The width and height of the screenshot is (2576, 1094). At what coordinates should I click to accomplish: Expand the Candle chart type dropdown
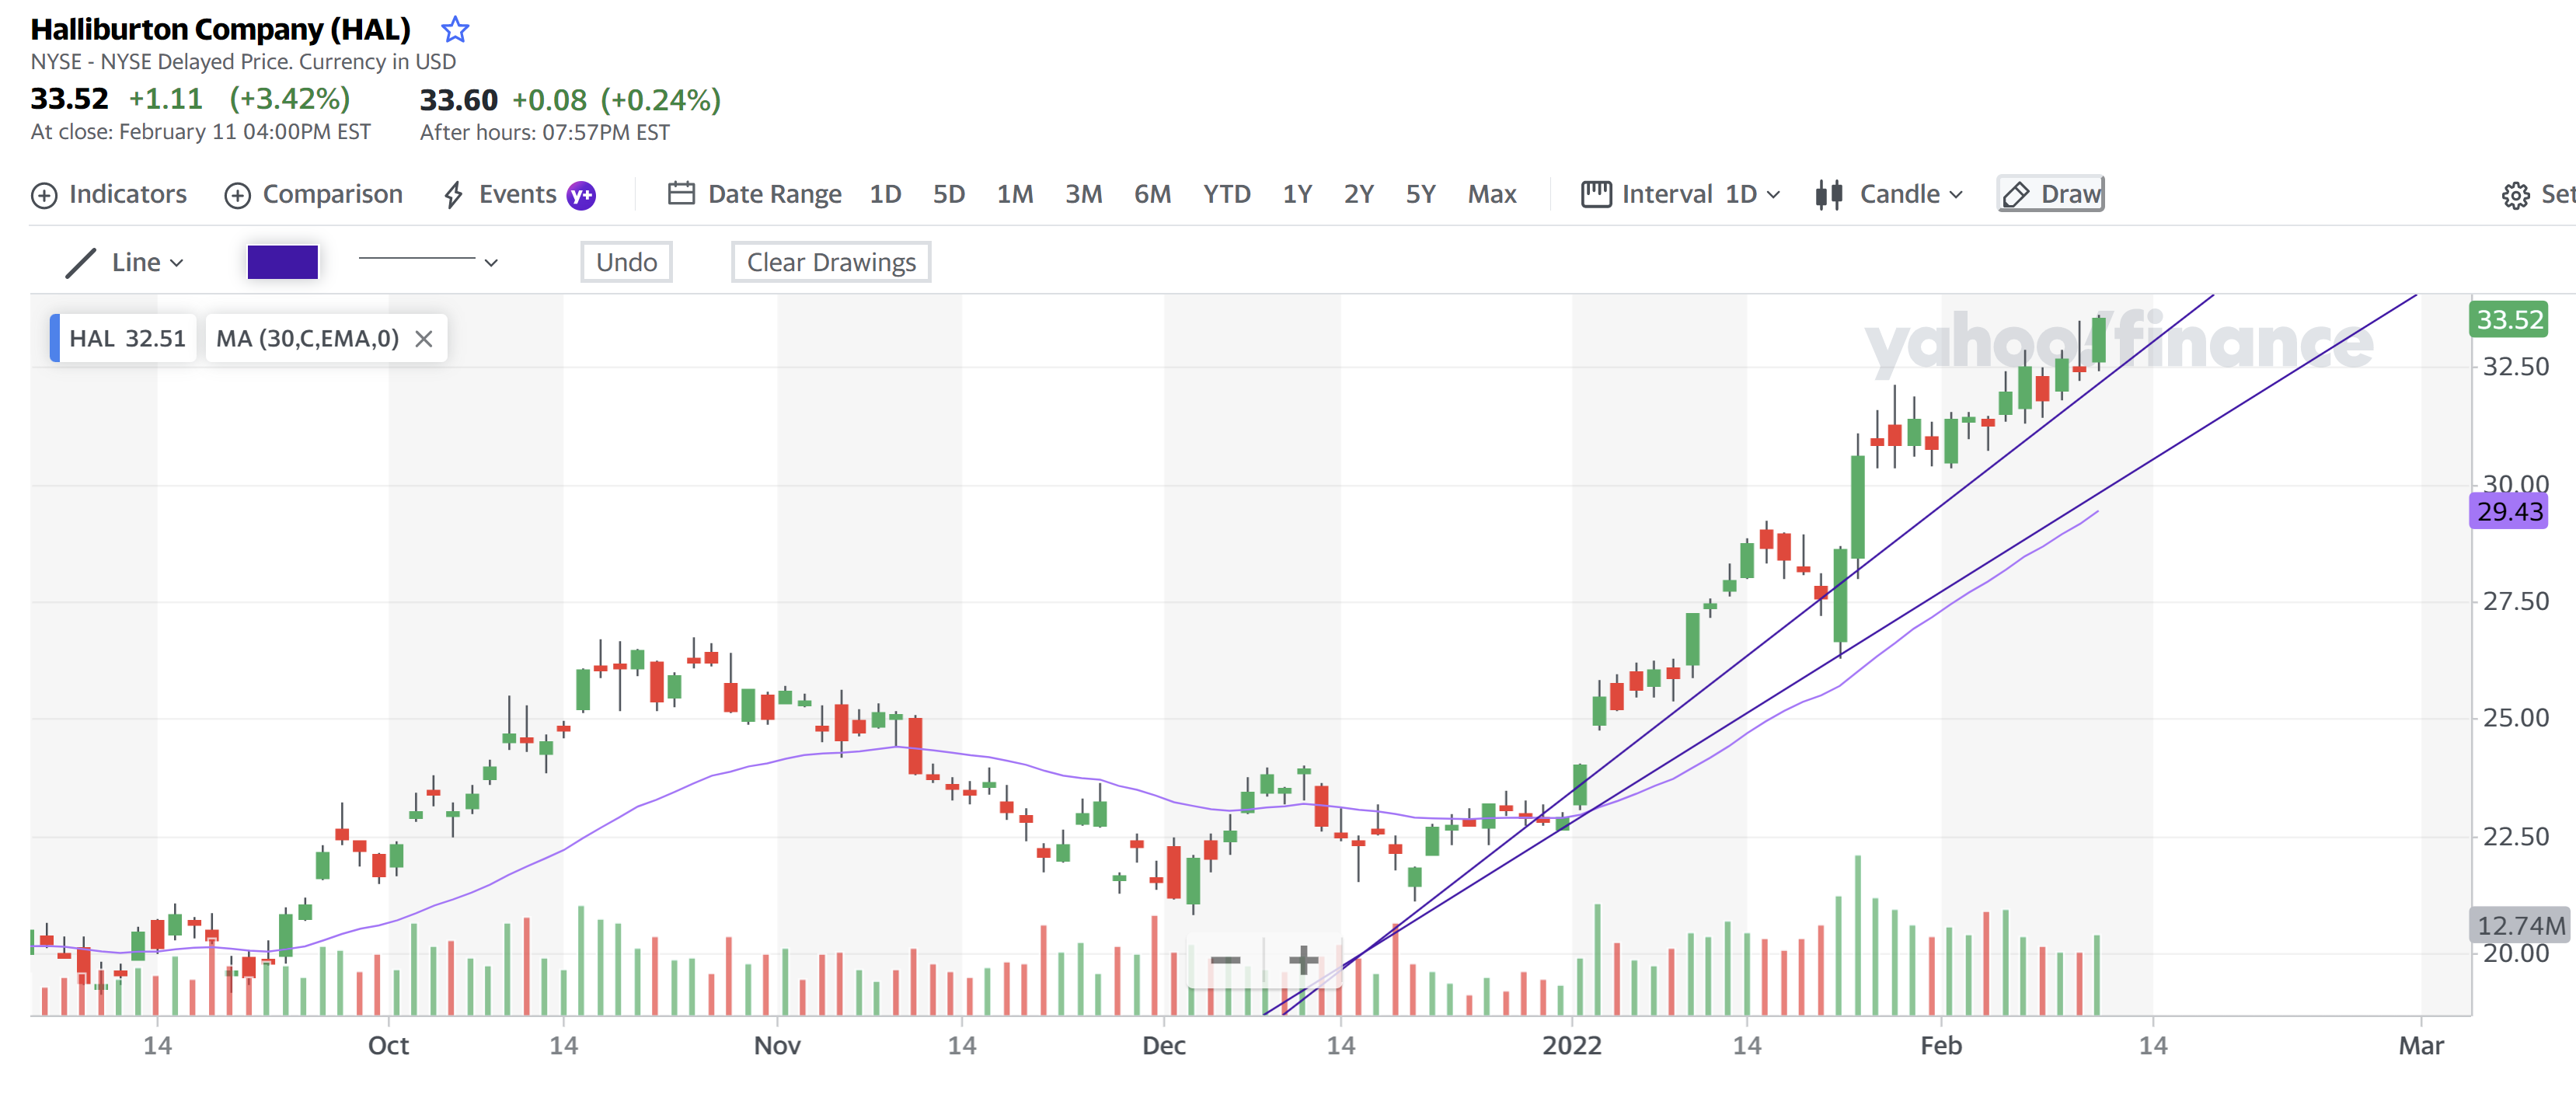pos(1889,194)
